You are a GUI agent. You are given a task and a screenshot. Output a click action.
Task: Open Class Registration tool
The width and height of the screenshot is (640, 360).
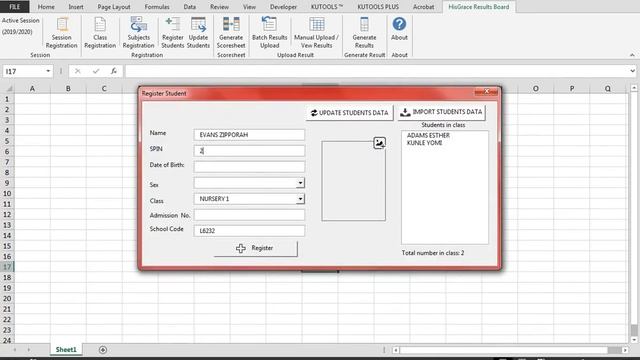100,33
